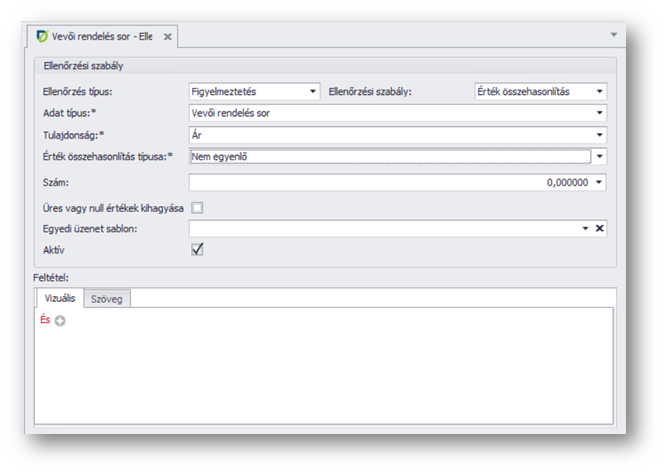This screenshot has width=668, height=476.
Task: Expand Egyedi üzenet sablon dropdown arrow
Action: (586, 228)
